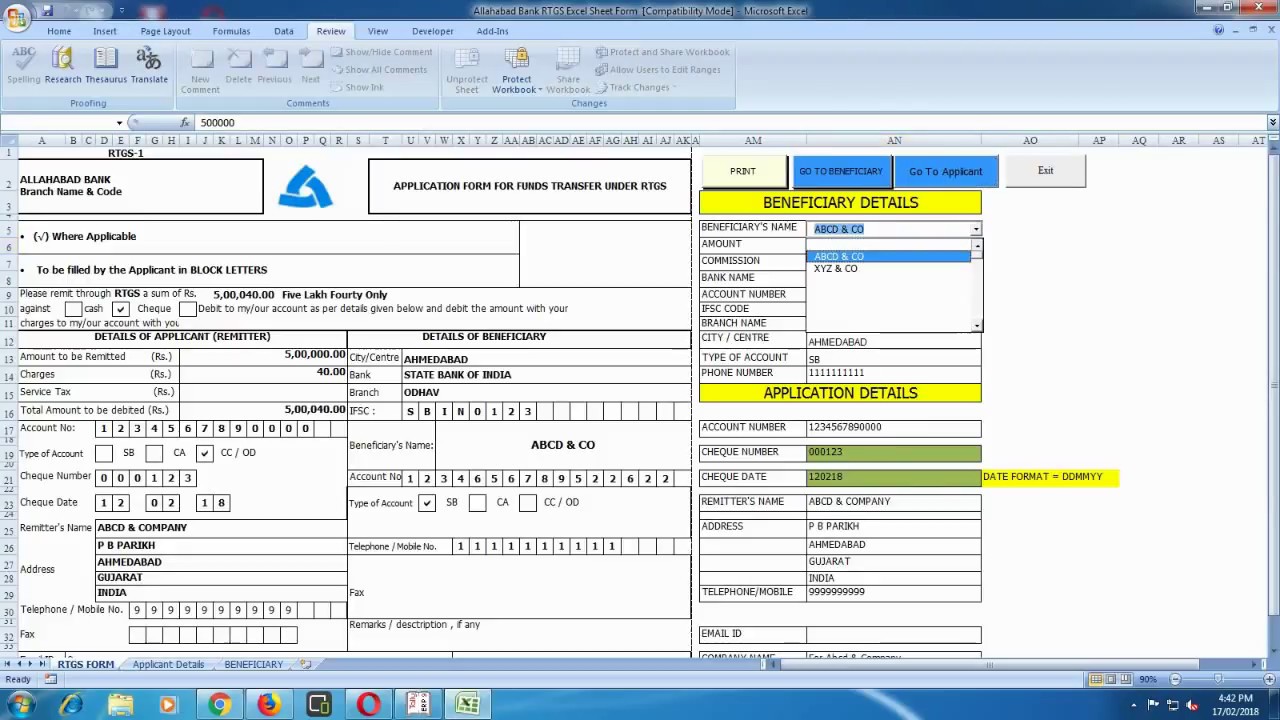Open Internet Explorer from the taskbar

70,705
